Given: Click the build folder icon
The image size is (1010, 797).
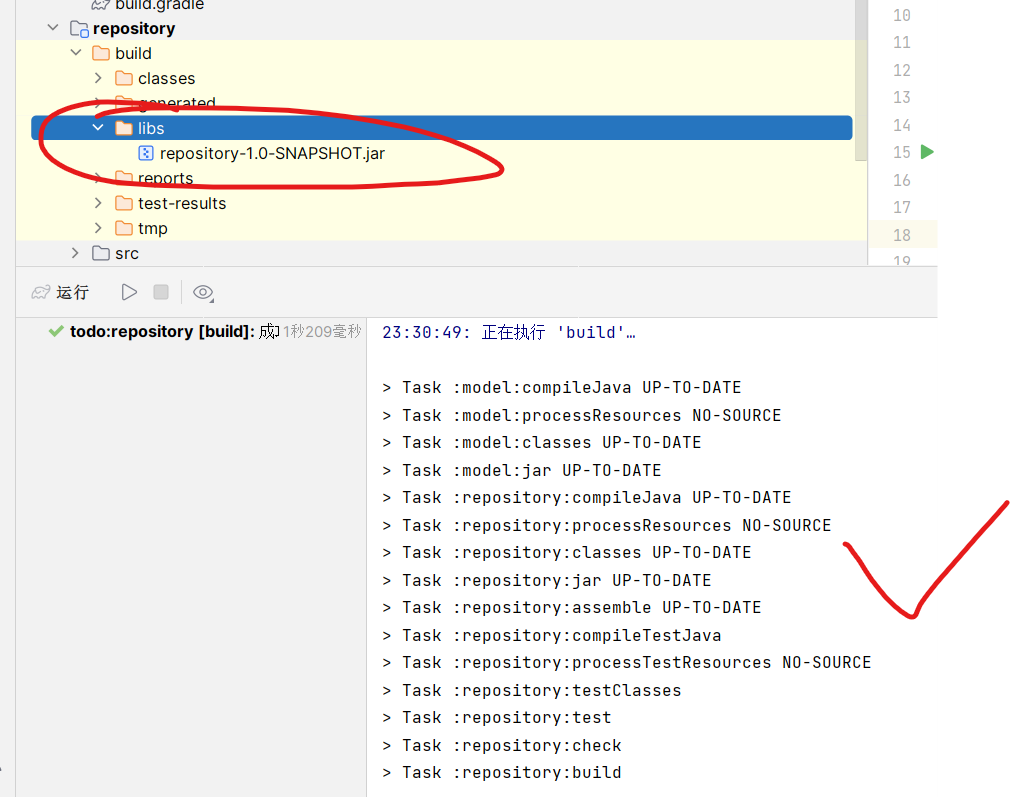Looking at the screenshot, I should coord(101,53).
